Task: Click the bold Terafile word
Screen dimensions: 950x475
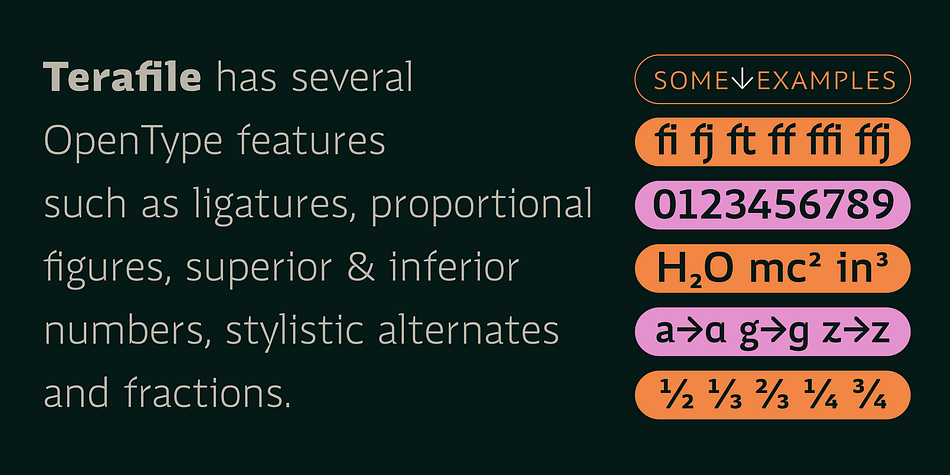Action: [122, 77]
